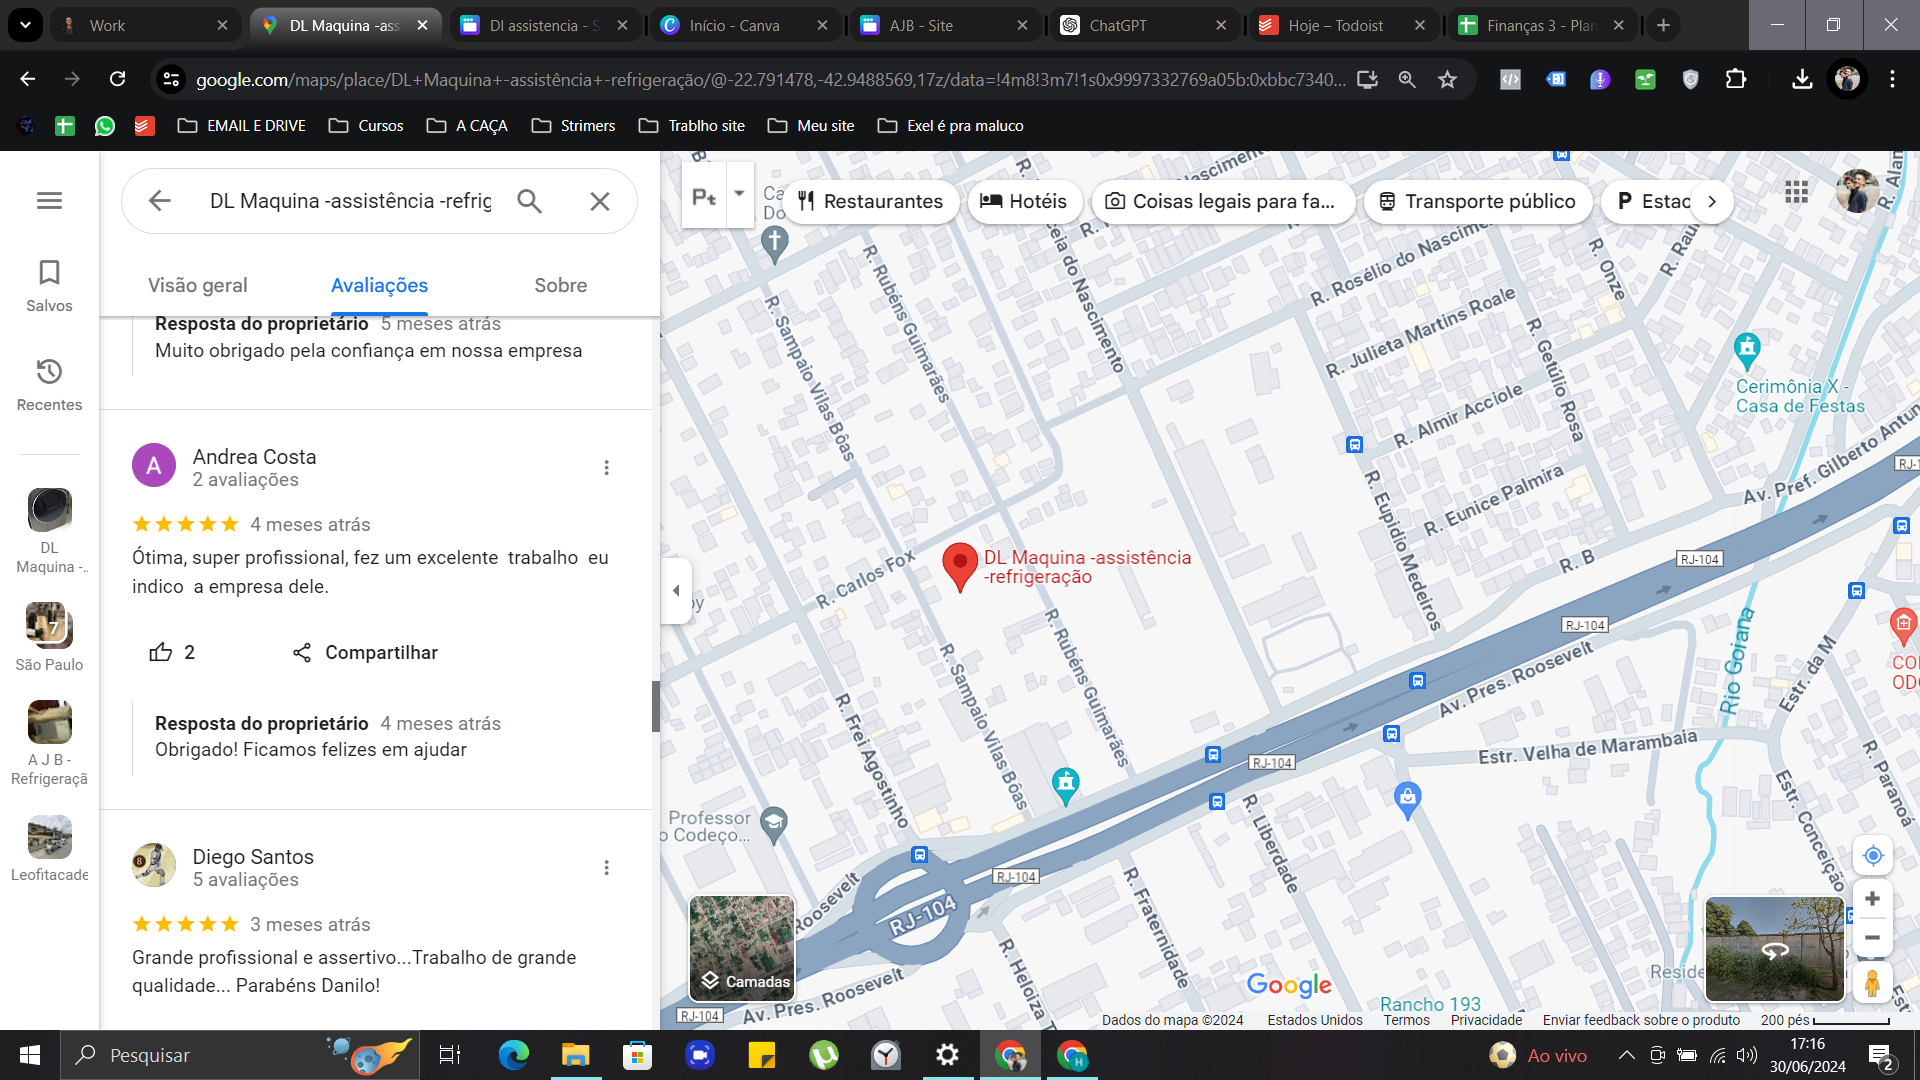This screenshot has height=1080, width=1920.
Task: Filter by Restaurantes chip
Action: [x=871, y=201]
